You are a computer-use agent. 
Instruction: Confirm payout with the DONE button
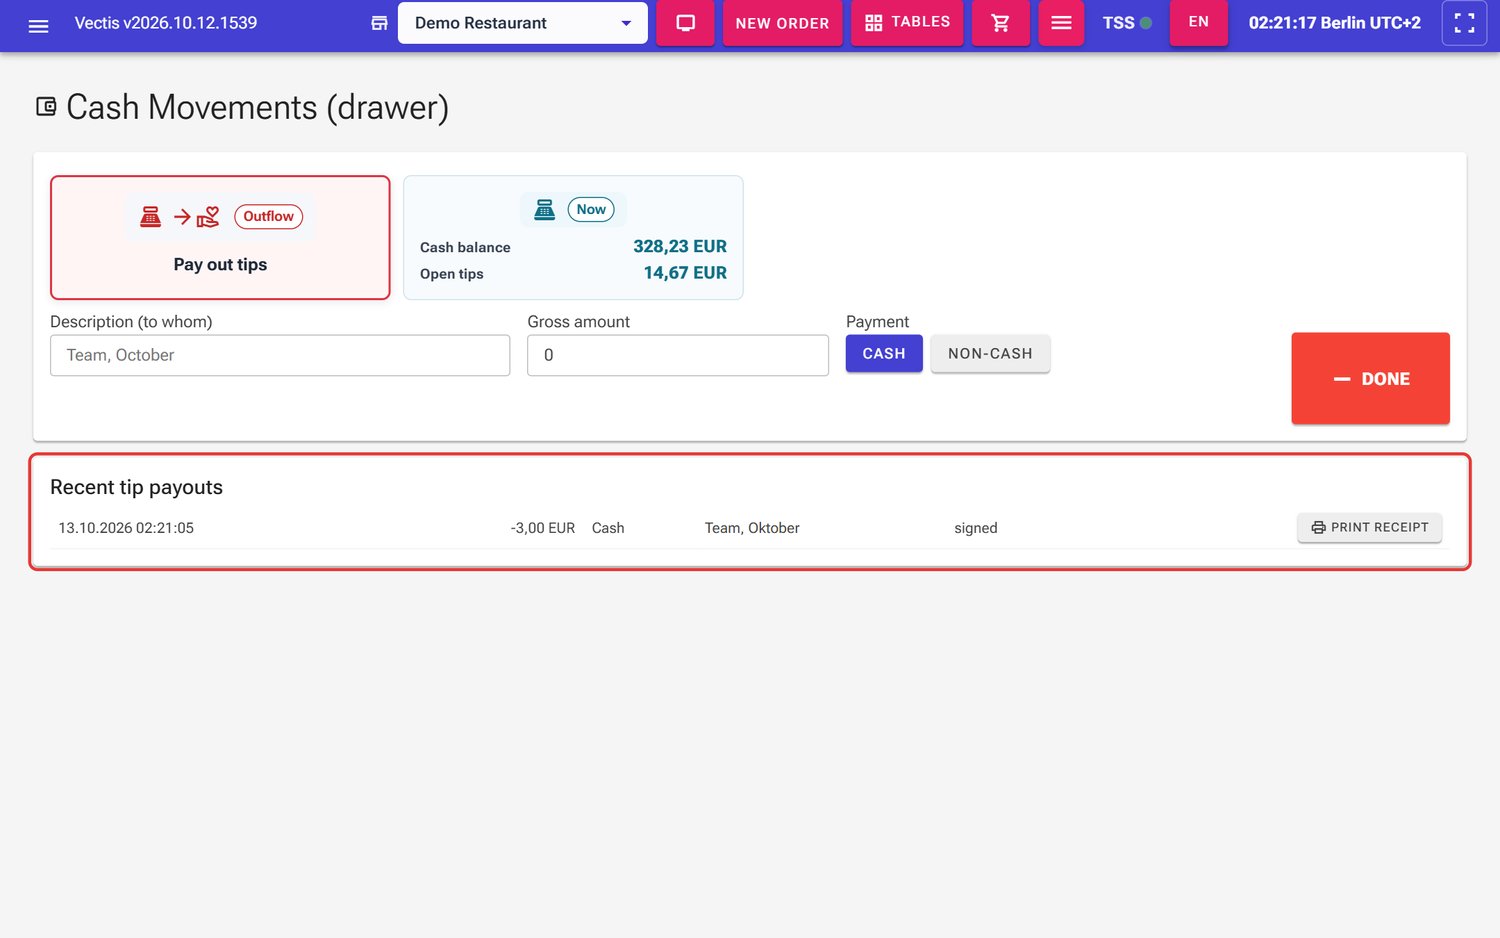[1370, 379]
